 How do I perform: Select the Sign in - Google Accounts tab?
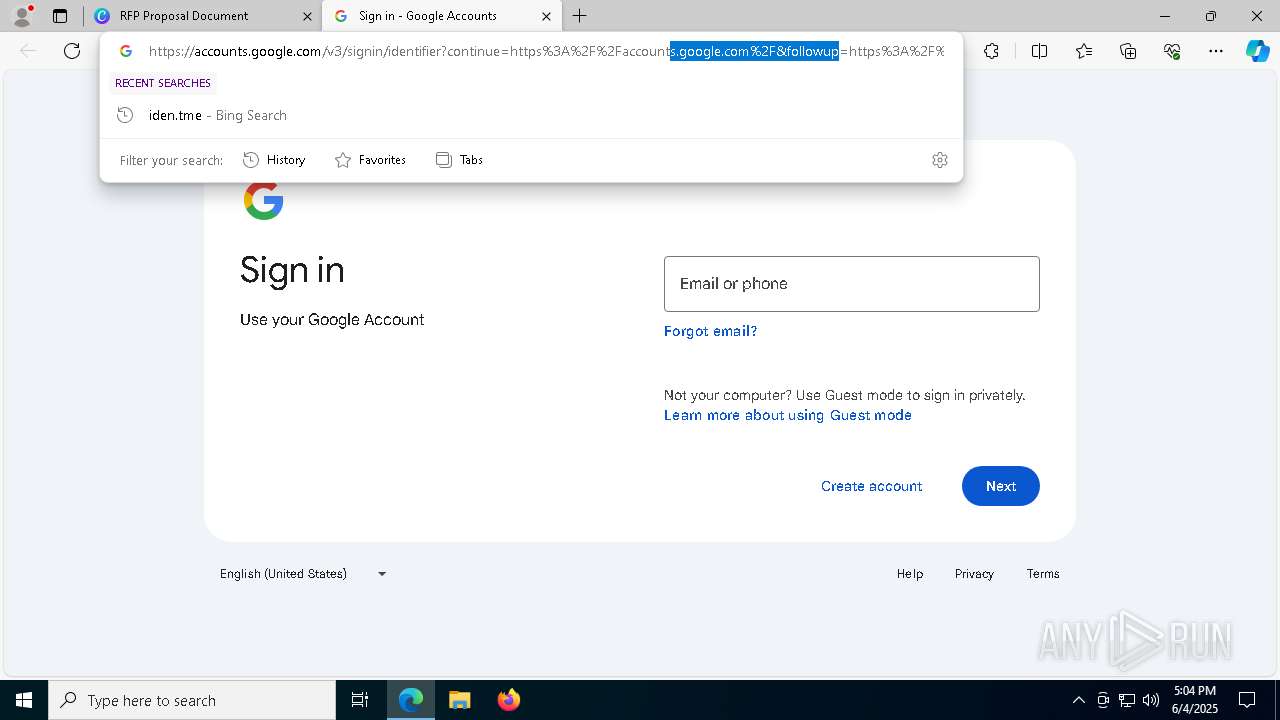coord(442,16)
